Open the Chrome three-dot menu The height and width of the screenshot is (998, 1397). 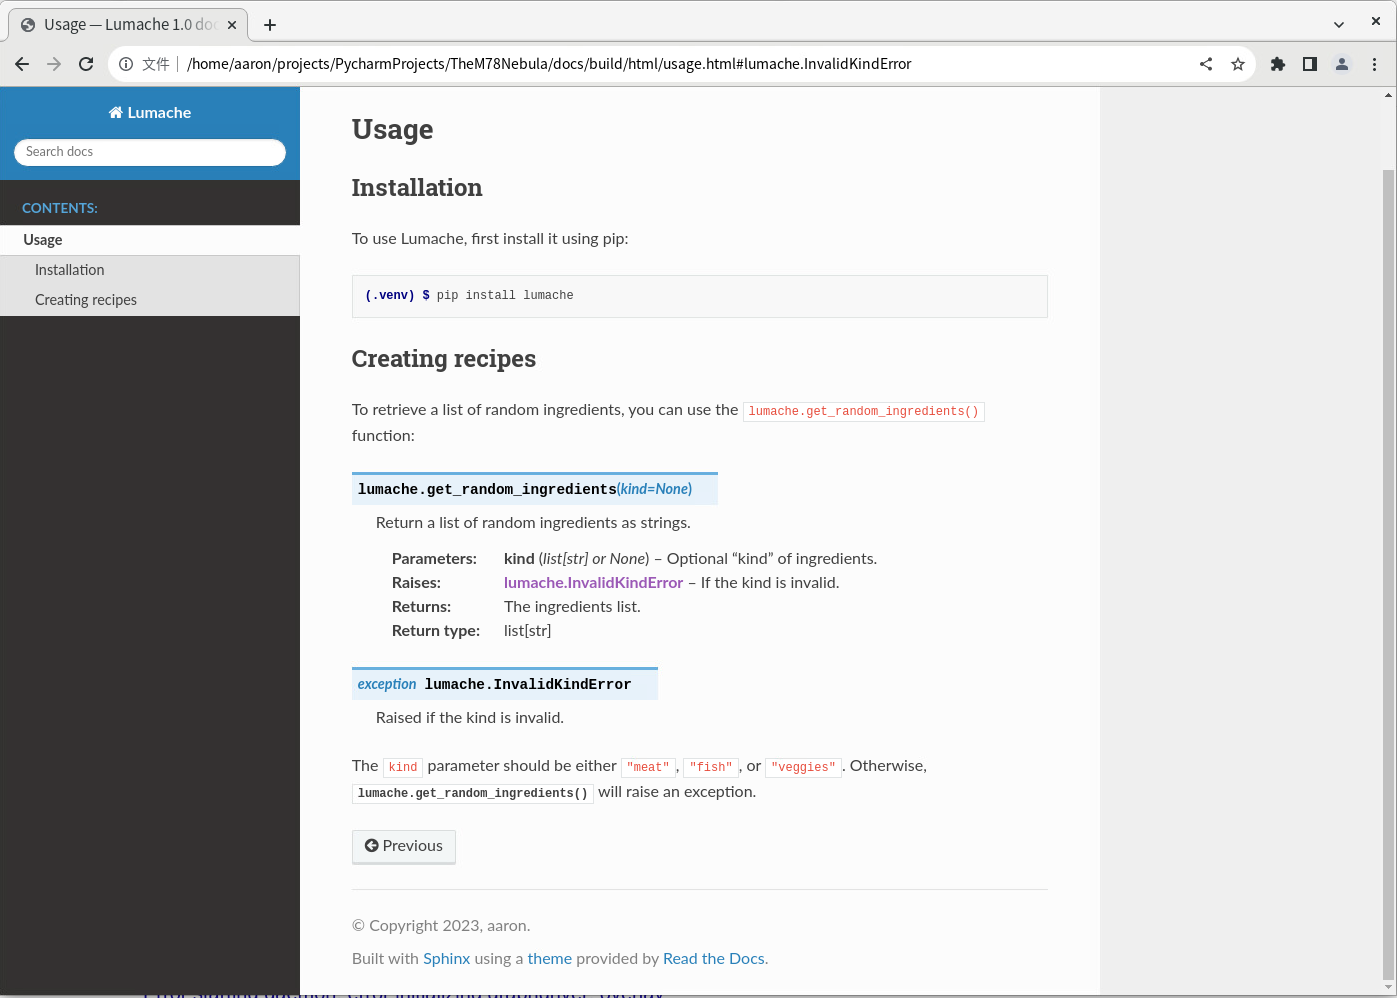point(1375,64)
